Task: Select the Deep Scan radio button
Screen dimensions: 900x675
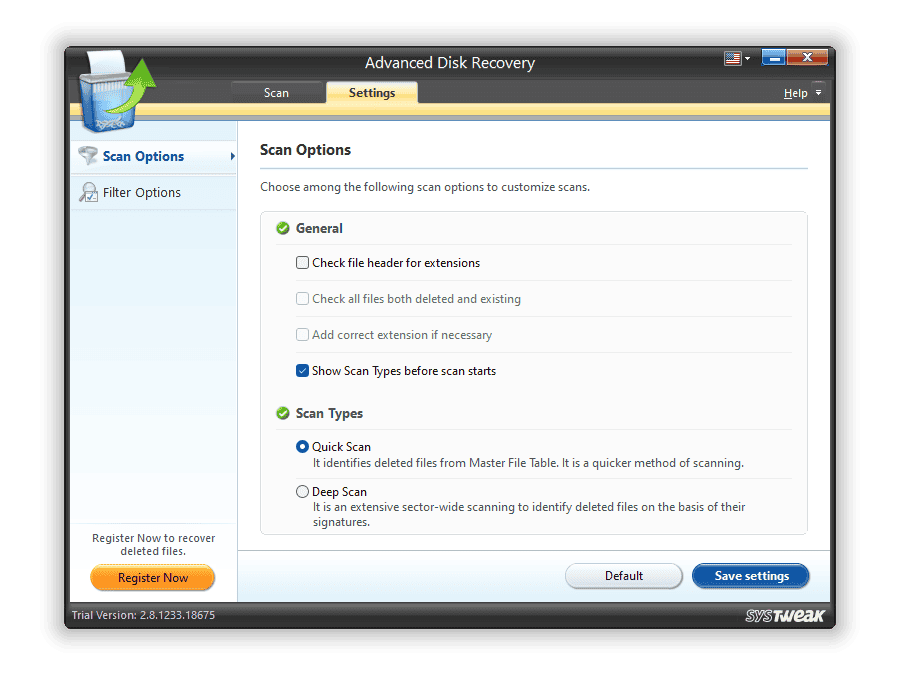Action: pos(302,492)
